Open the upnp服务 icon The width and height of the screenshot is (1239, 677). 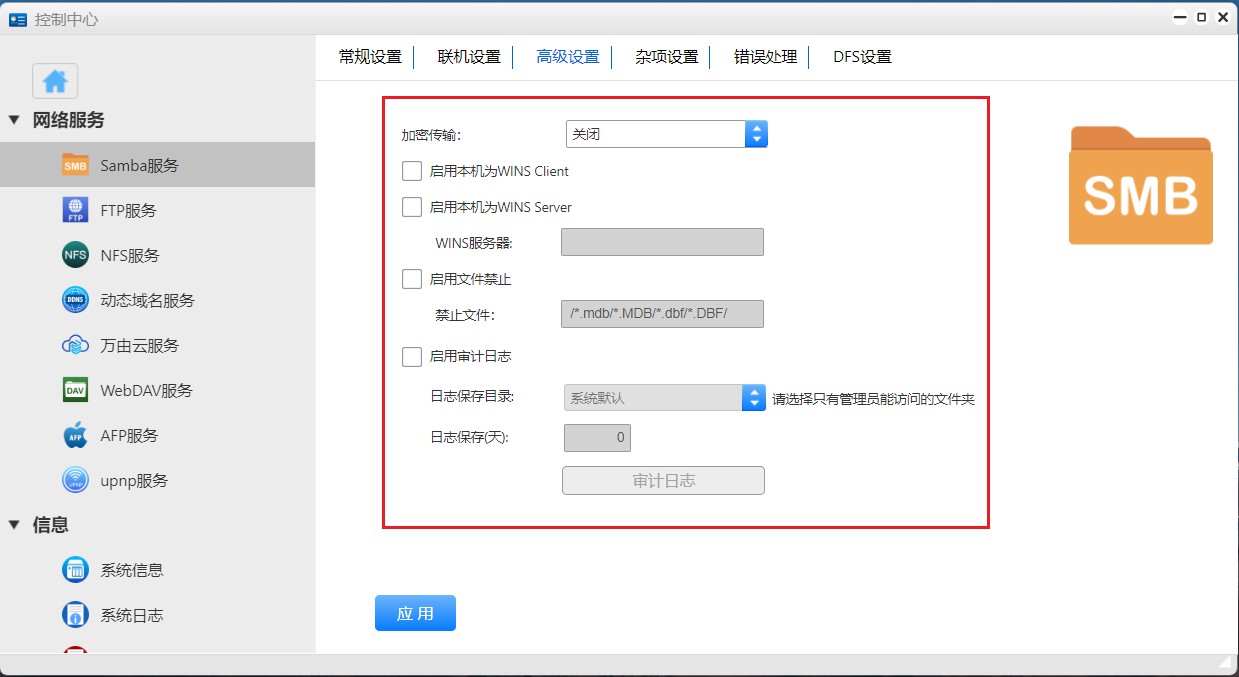75,481
